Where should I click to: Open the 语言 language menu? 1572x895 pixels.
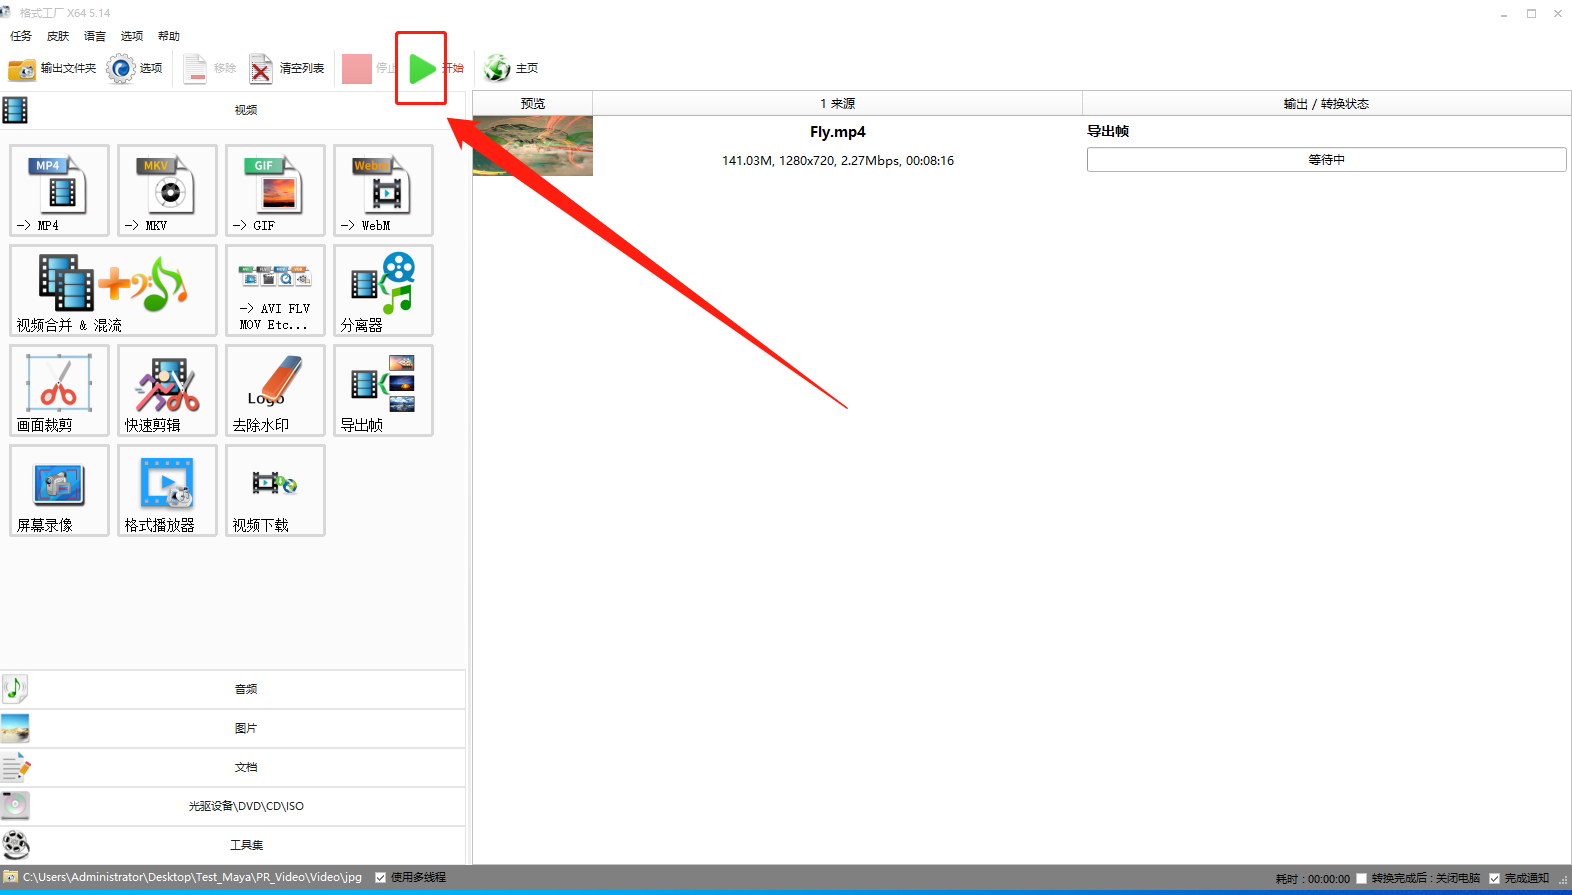pyautogui.click(x=95, y=36)
